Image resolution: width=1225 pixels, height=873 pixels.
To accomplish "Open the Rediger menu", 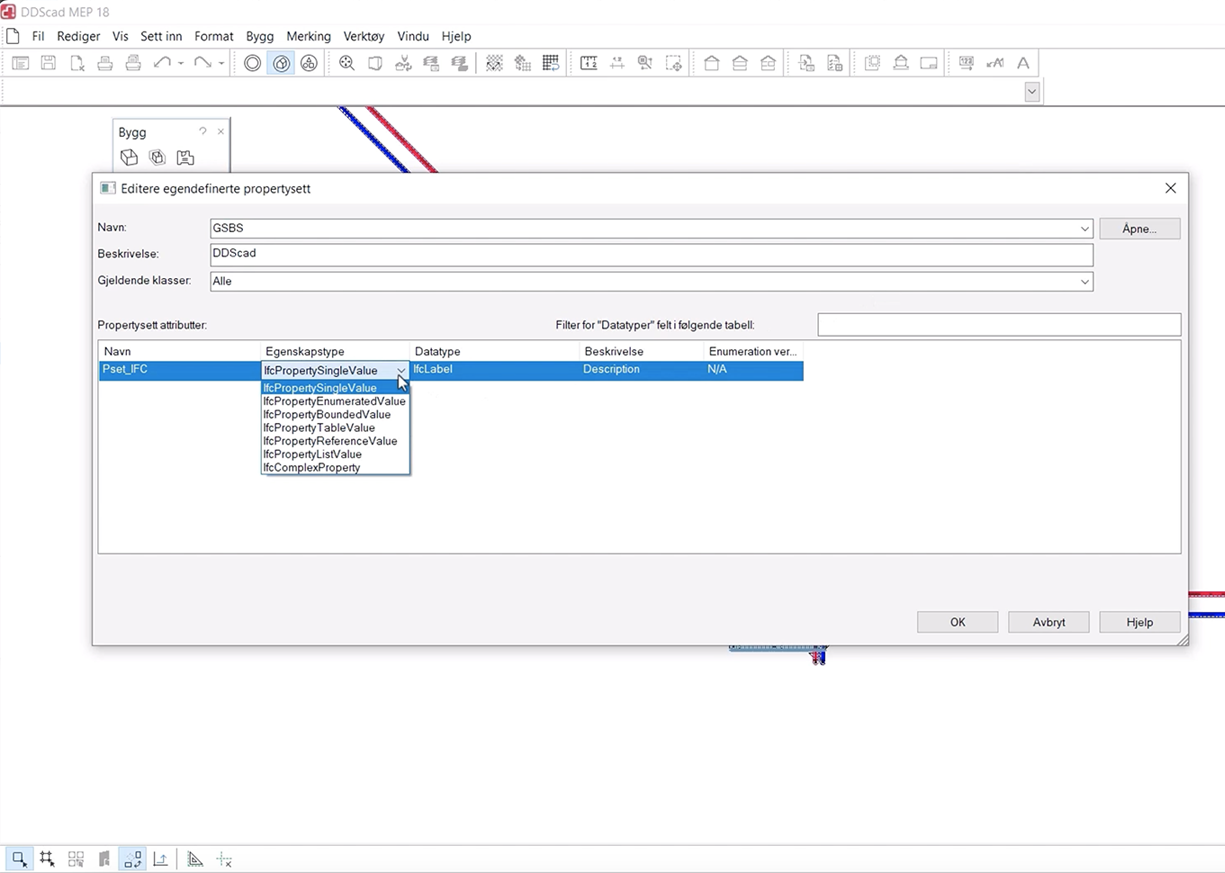I will coord(78,36).
